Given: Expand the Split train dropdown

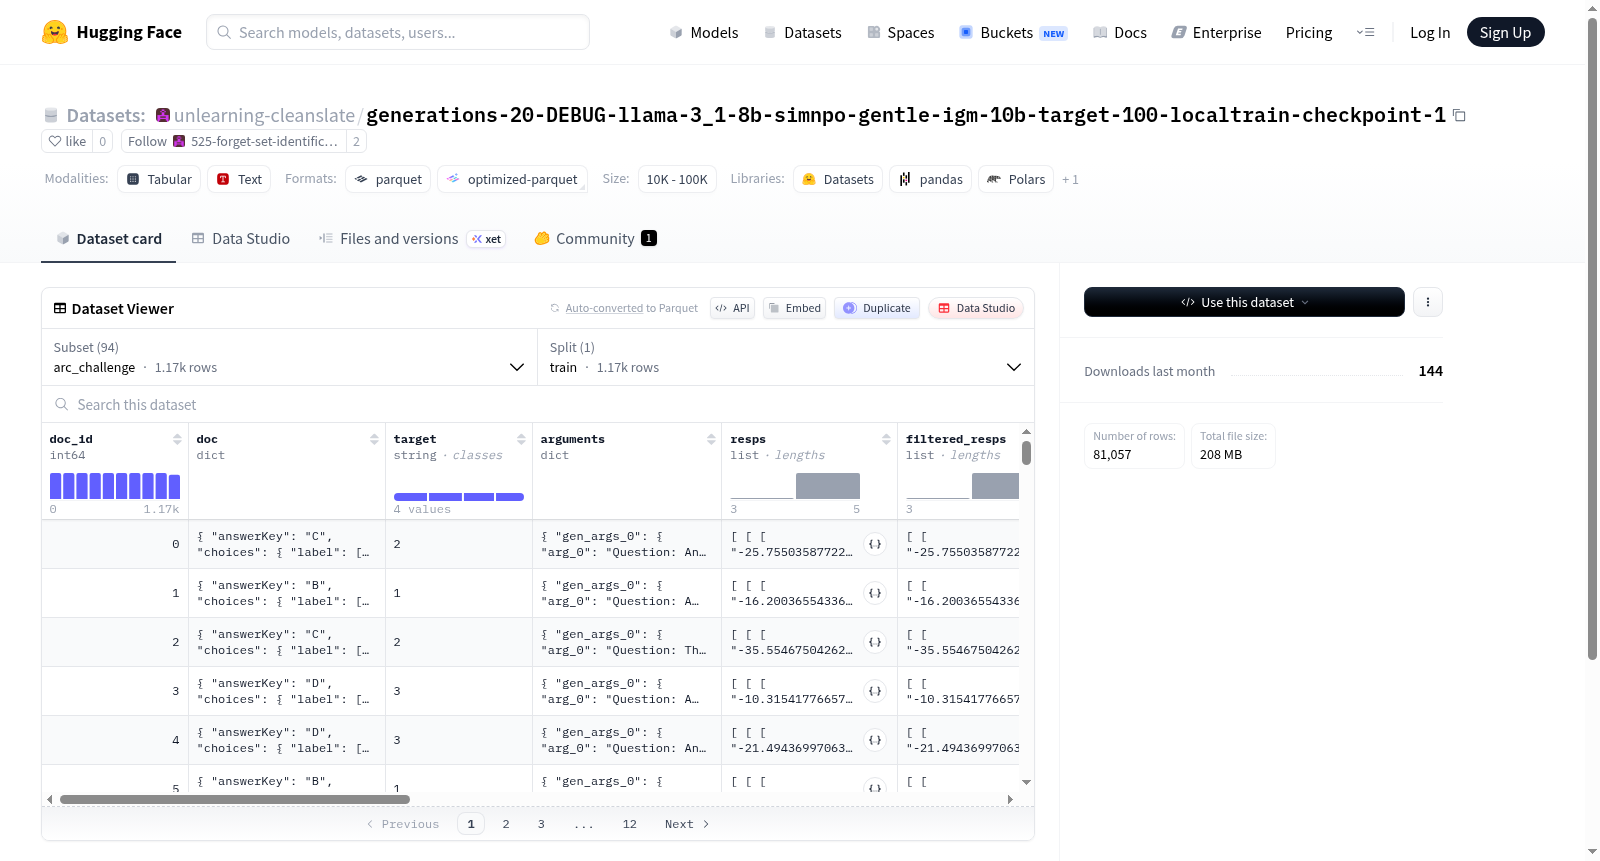Looking at the screenshot, I should 786,358.
